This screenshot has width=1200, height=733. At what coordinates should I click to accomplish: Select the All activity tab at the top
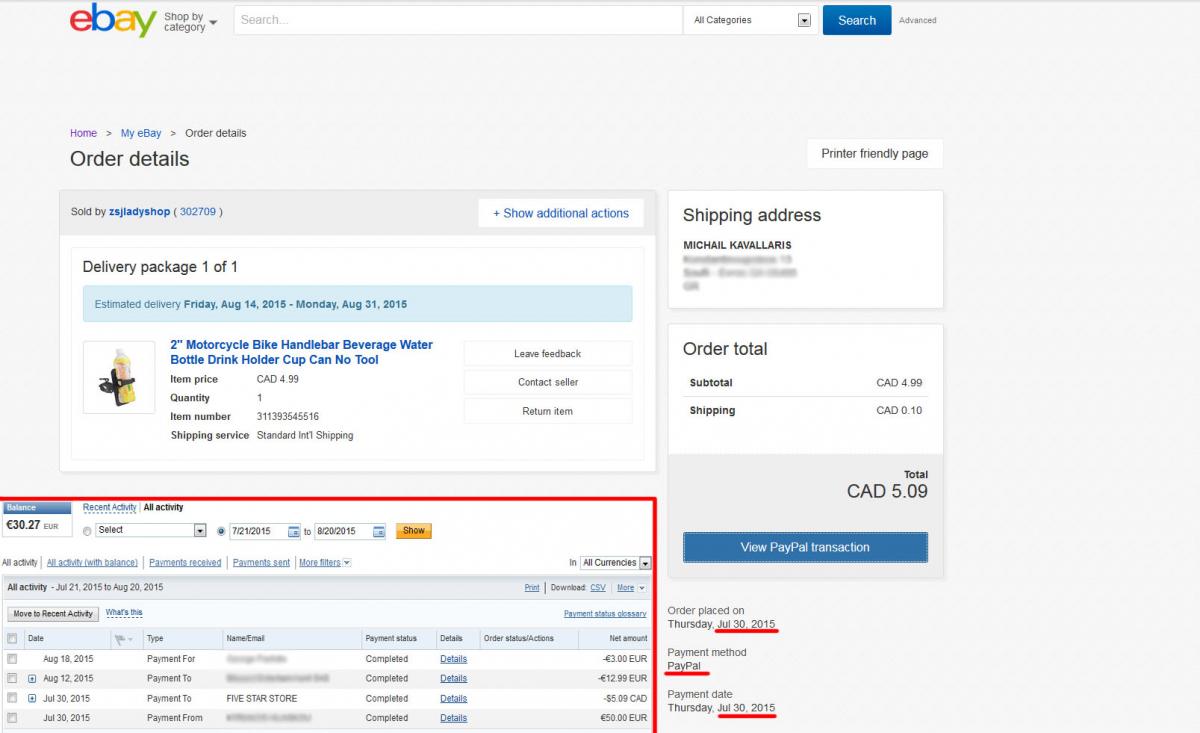pyautogui.click(x=164, y=508)
